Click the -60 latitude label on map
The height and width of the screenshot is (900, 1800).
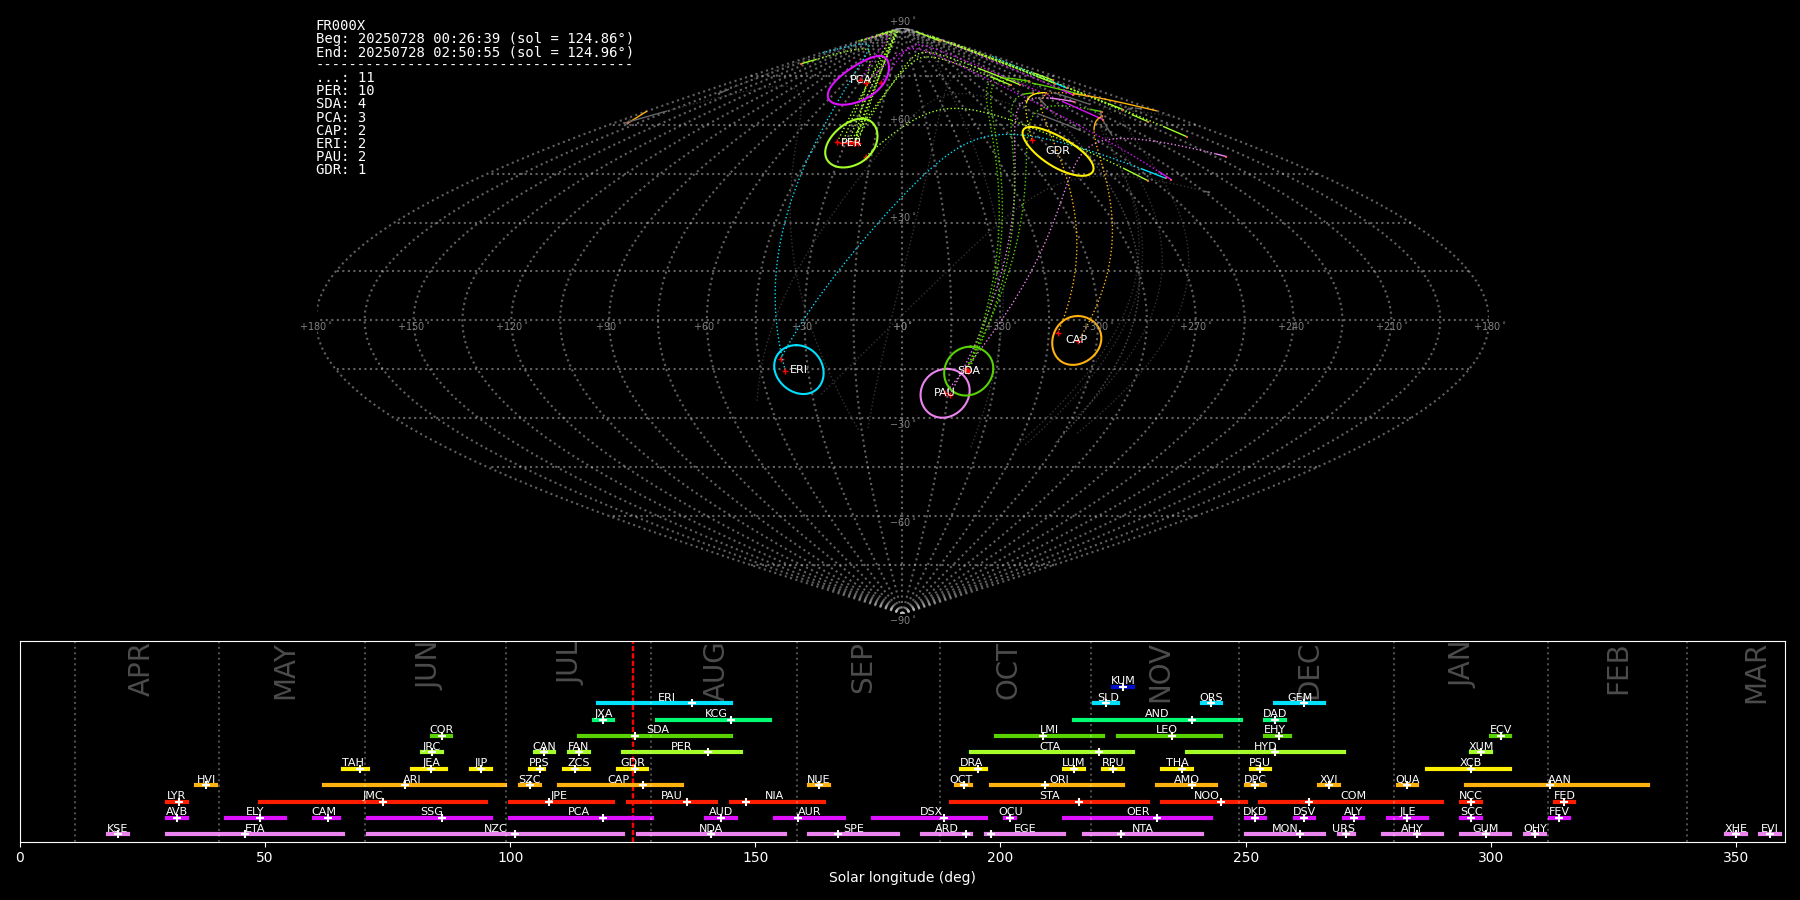pyautogui.click(x=900, y=523)
